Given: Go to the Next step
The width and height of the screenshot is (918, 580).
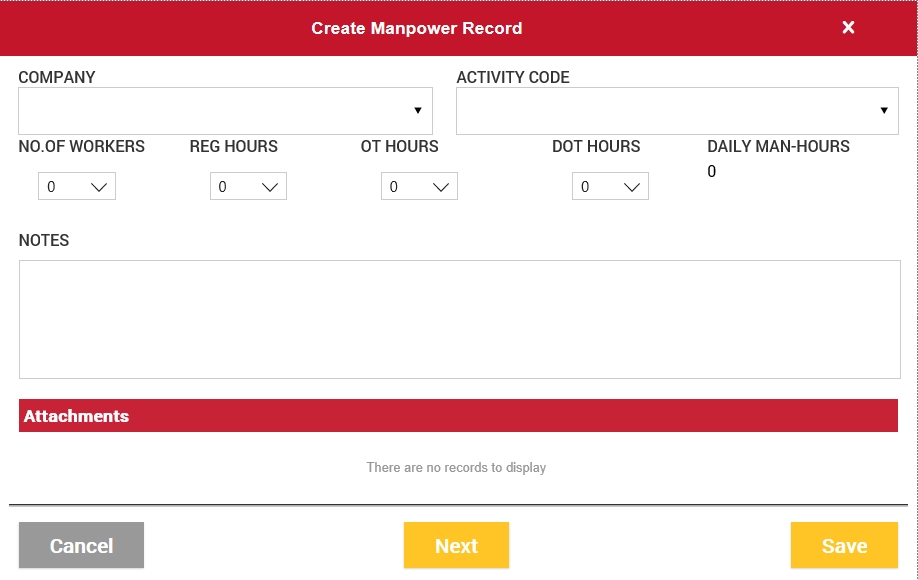Looking at the screenshot, I should tap(456, 546).
